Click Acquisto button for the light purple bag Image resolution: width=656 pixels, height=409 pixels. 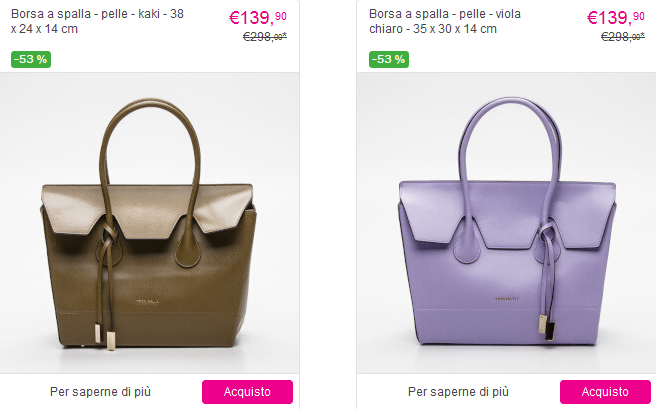click(605, 392)
